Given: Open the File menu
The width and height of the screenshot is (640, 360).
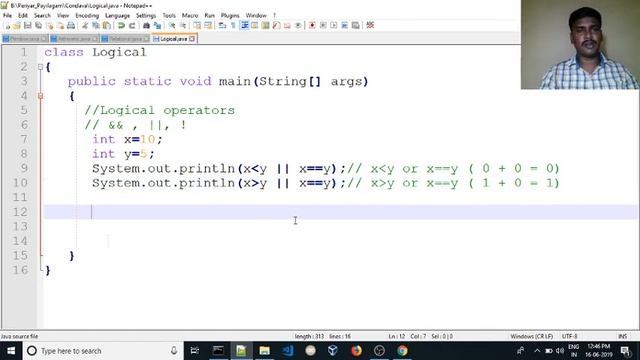Looking at the screenshot, I should tap(7, 16).
